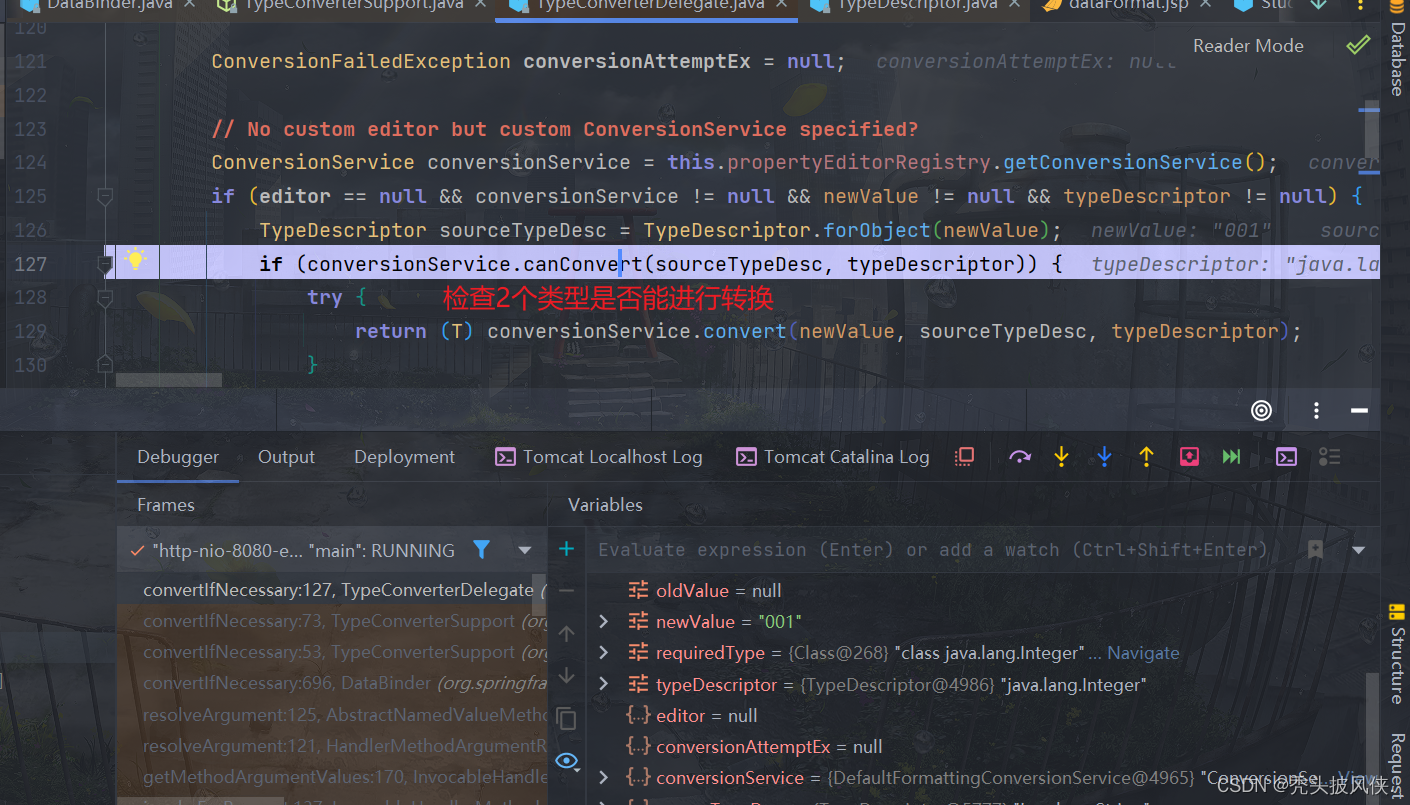Click the copy icon in Variables sidebar
The height and width of the screenshot is (805, 1410).
[566, 719]
